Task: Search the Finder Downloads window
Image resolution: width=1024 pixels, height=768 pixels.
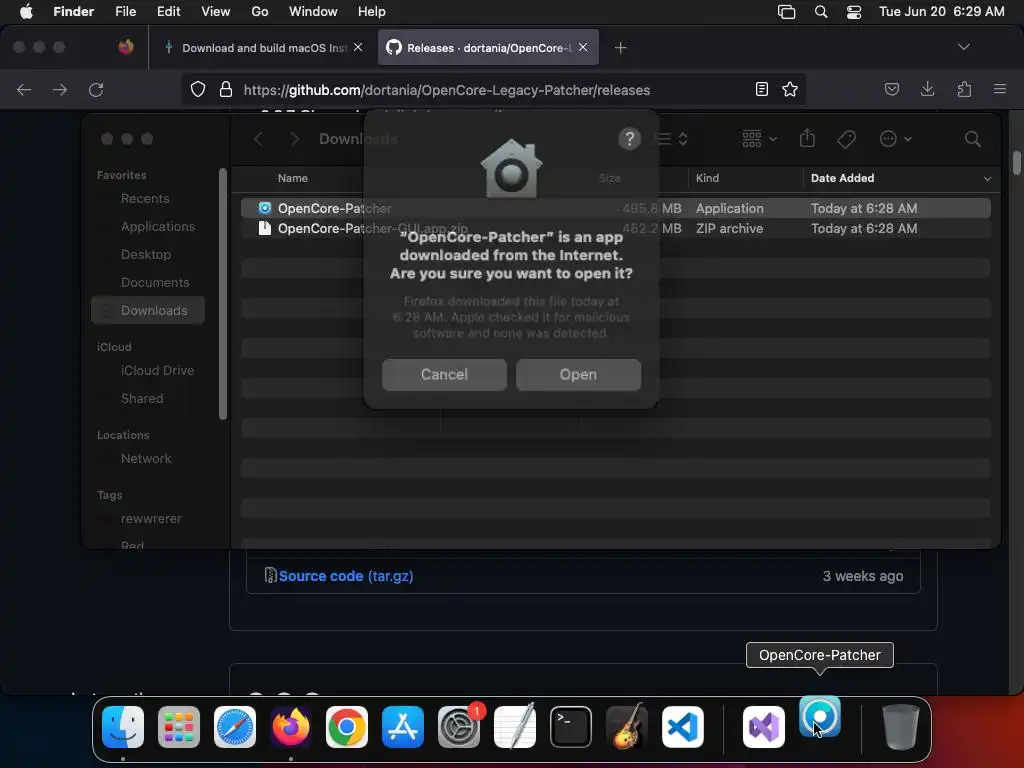Action: (x=972, y=138)
